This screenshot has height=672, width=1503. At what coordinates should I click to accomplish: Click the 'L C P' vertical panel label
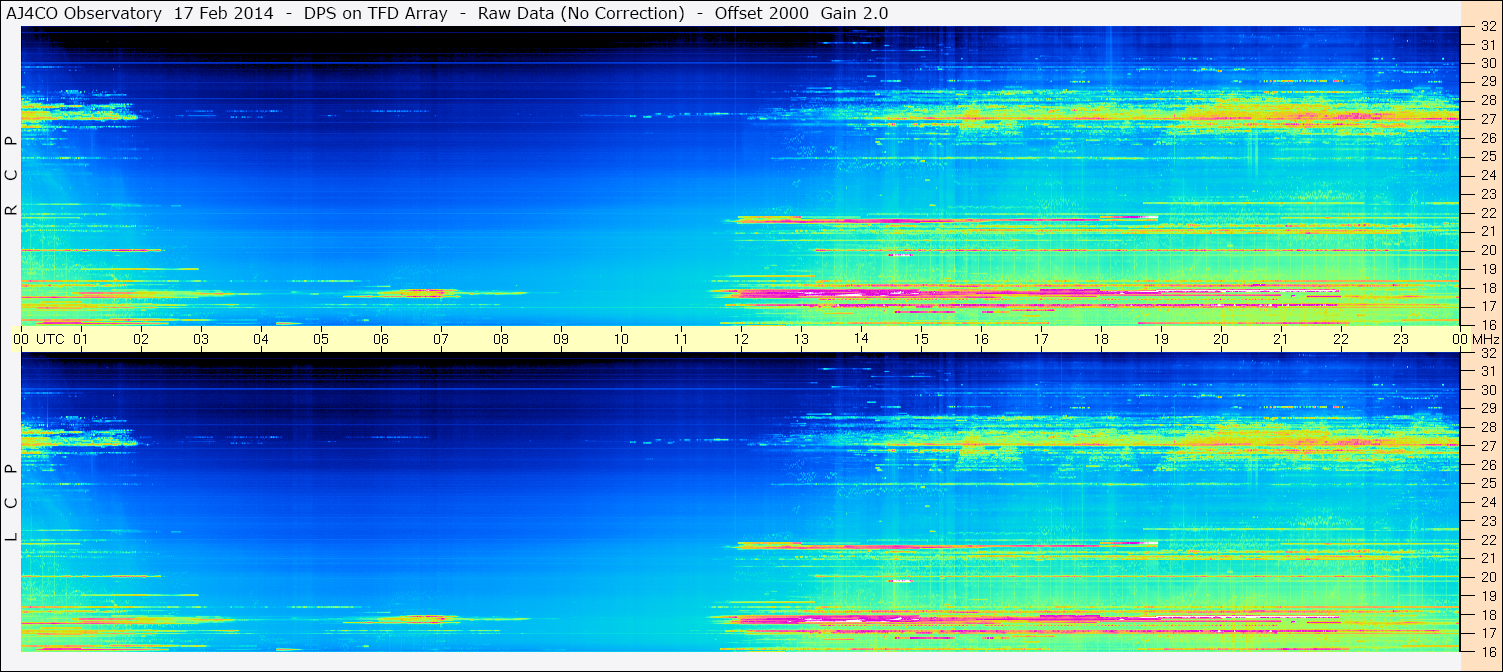point(11,502)
